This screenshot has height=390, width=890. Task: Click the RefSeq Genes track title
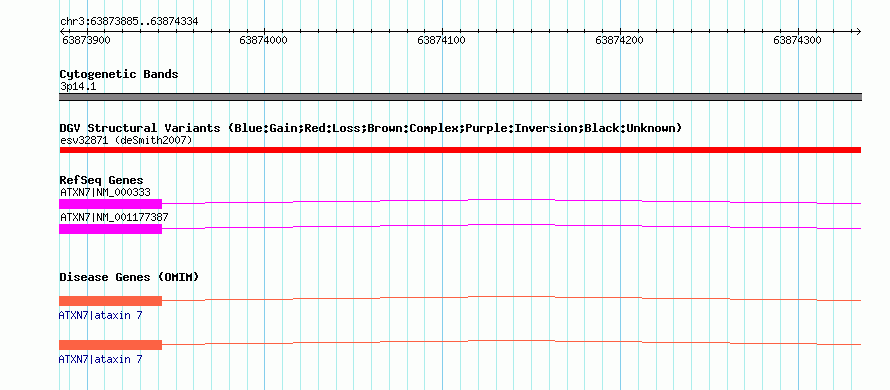click(101, 181)
